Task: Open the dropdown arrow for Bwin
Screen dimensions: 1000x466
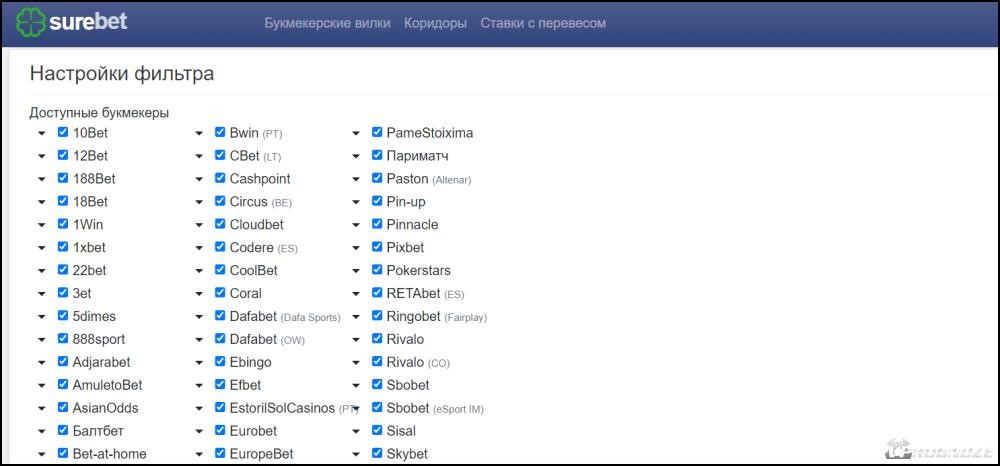Action: tap(199, 134)
